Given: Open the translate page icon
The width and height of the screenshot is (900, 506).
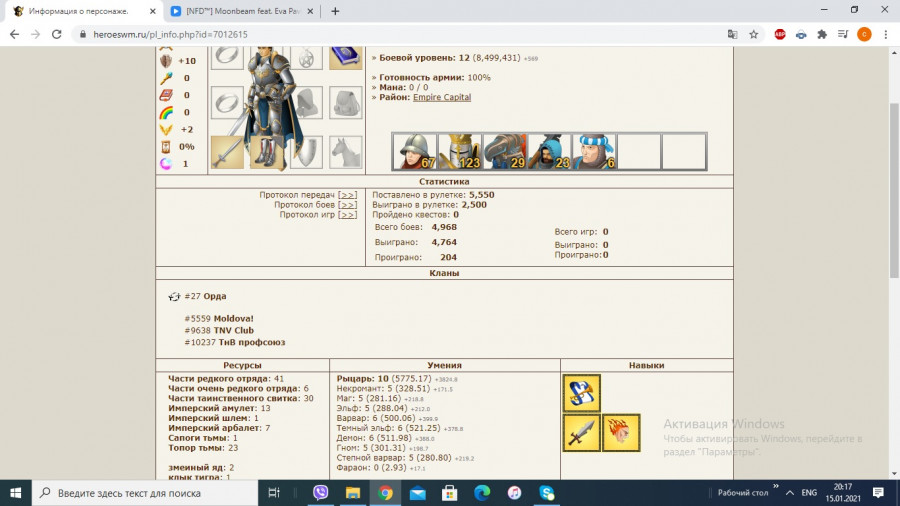Looking at the screenshot, I should 732,34.
